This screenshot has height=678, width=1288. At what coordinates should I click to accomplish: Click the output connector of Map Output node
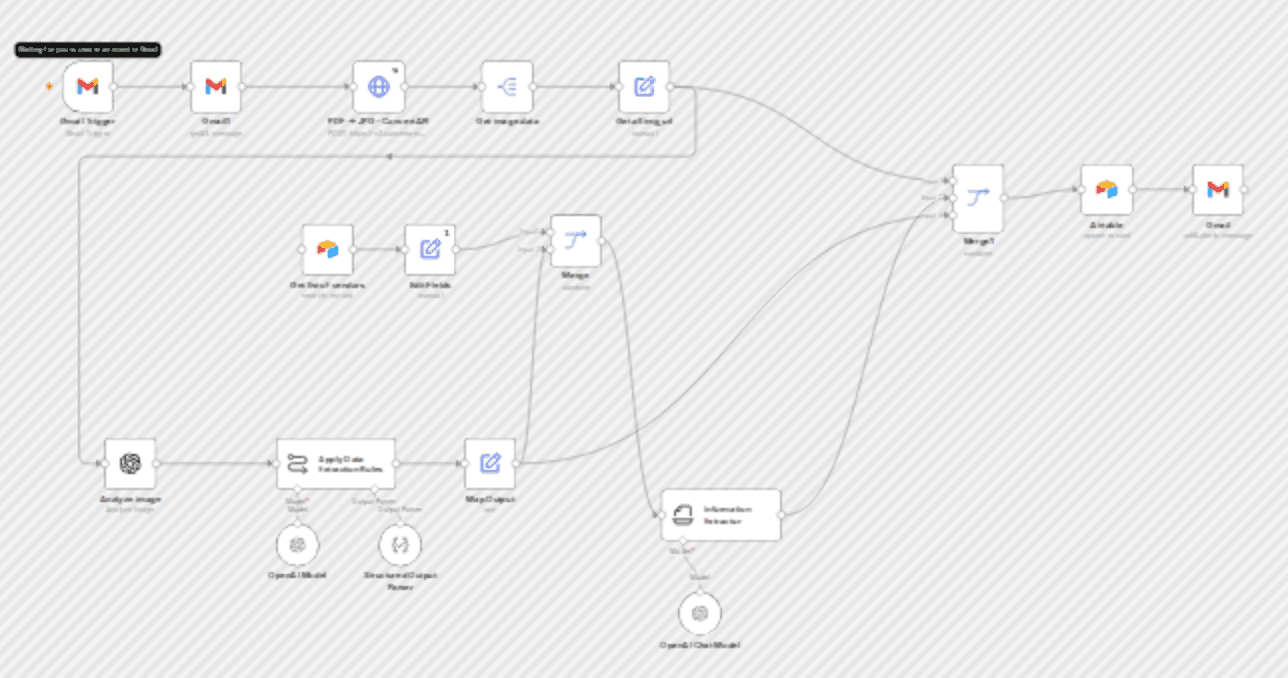516,463
